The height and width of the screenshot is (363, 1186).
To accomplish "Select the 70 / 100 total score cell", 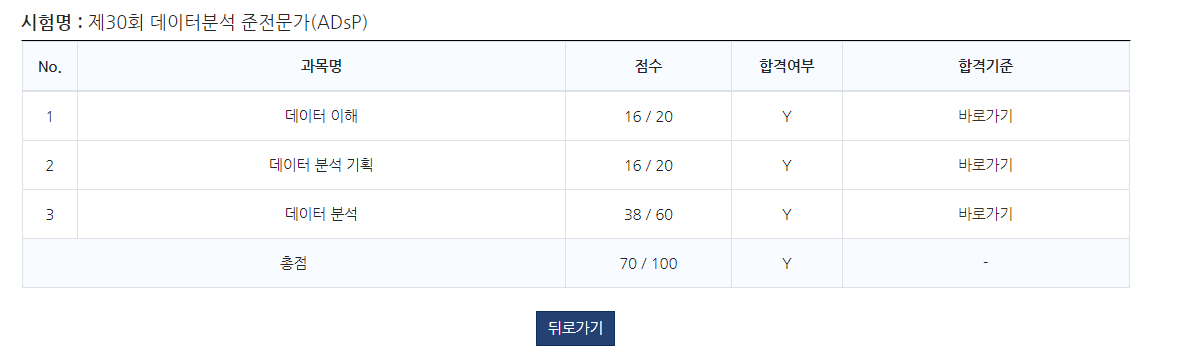I will point(648,263).
